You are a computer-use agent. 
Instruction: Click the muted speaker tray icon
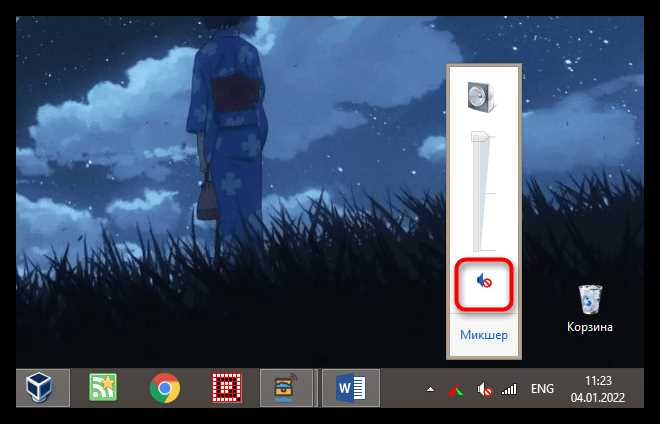484,389
